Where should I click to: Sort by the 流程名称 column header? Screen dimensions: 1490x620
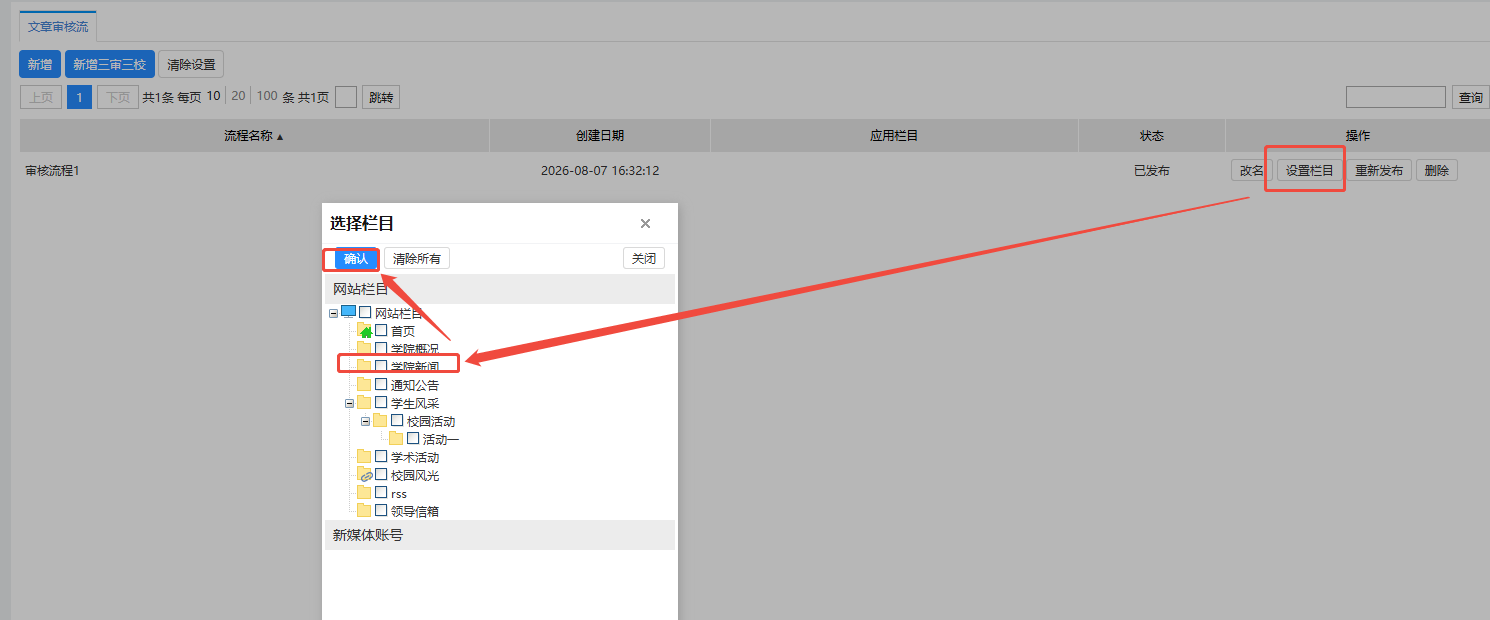(x=254, y=136)
